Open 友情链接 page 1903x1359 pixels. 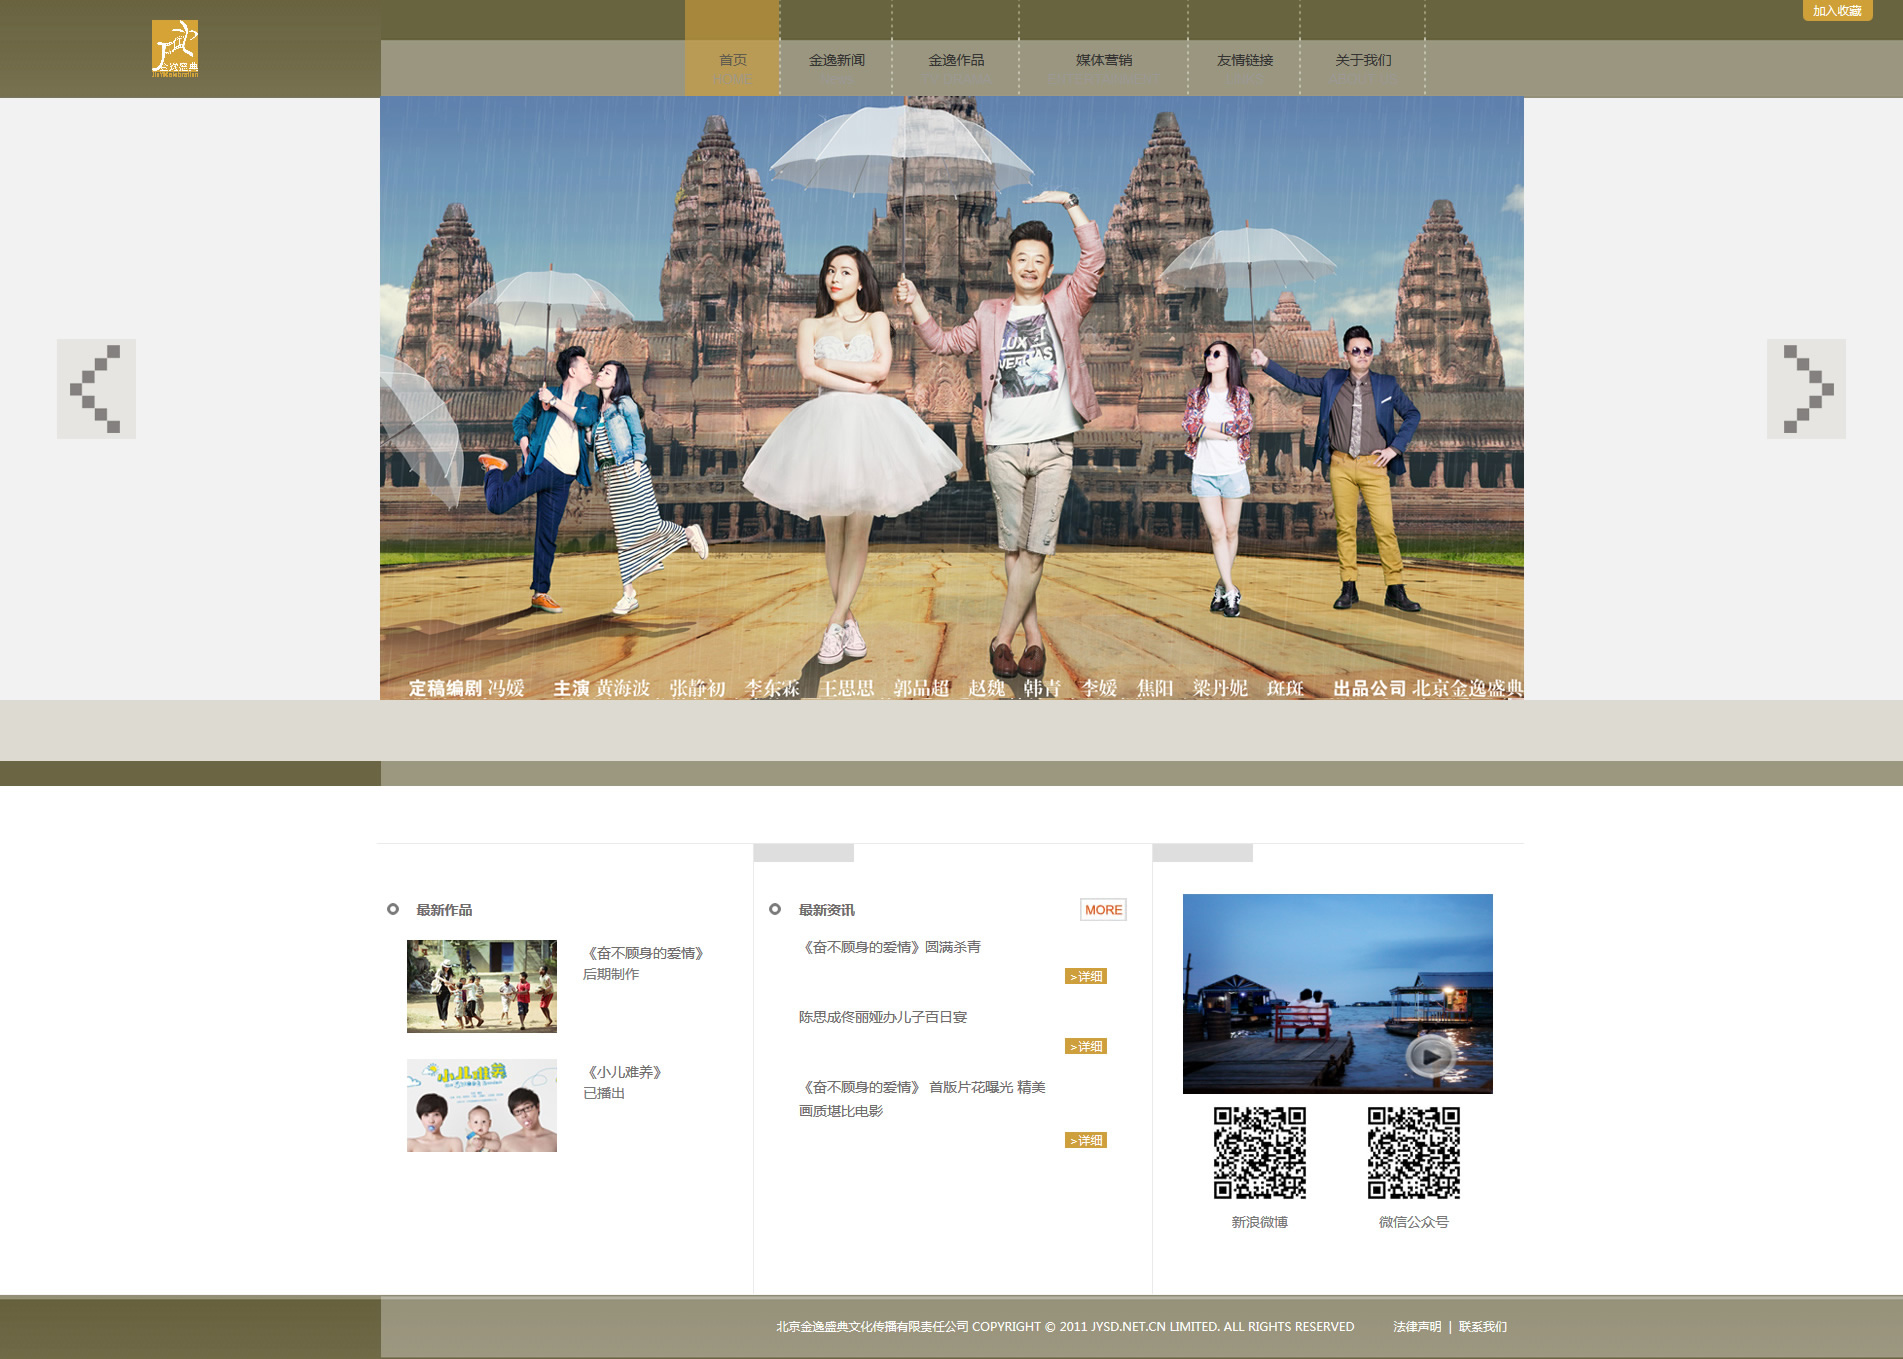click(1244, 61)
